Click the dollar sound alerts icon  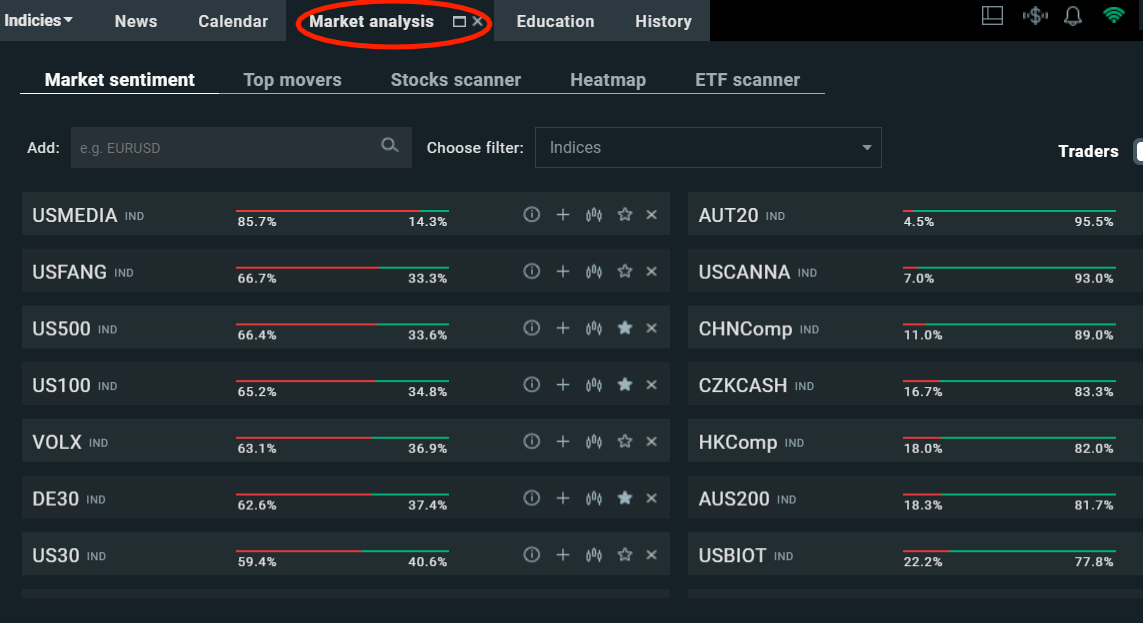pyautogui.click(x=1034, y=16)
